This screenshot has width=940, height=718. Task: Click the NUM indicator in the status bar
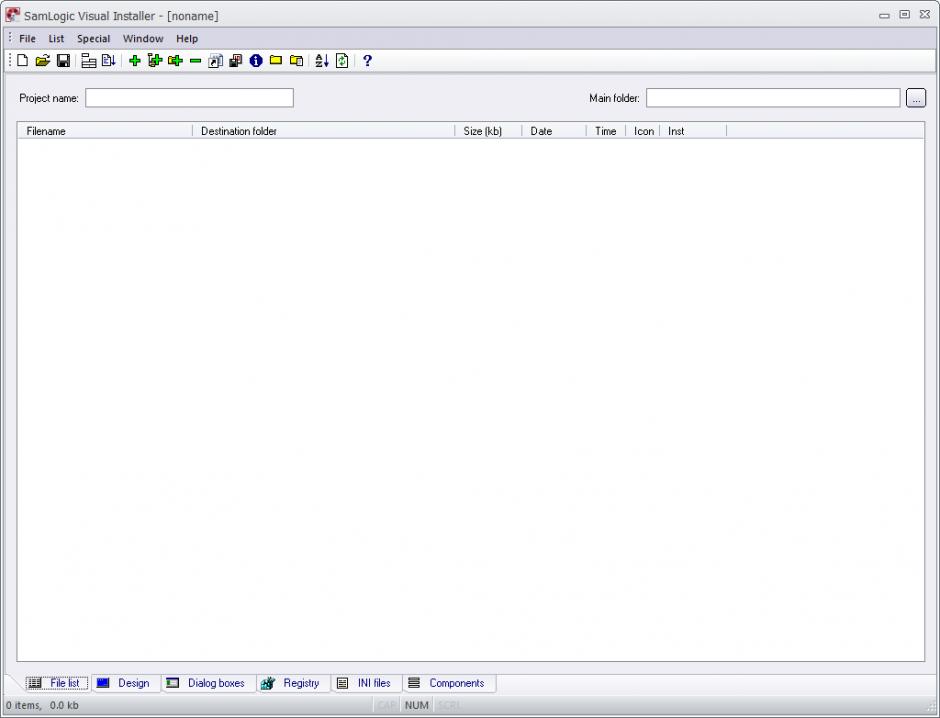point(416,705)
